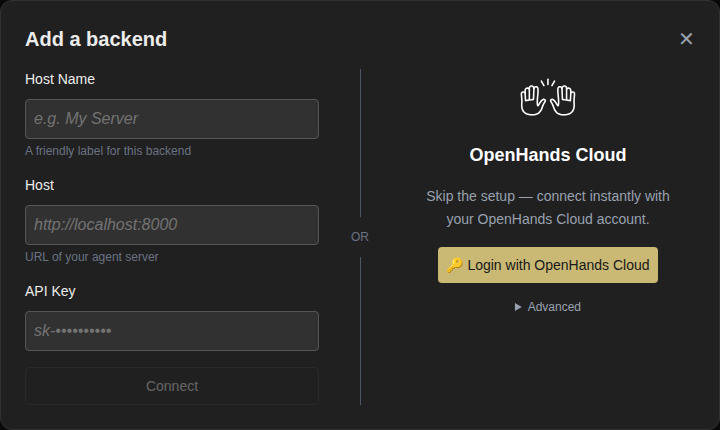
Task: Focus the Host URL input field
Action: pyautogui.click(x=172, y=225)
